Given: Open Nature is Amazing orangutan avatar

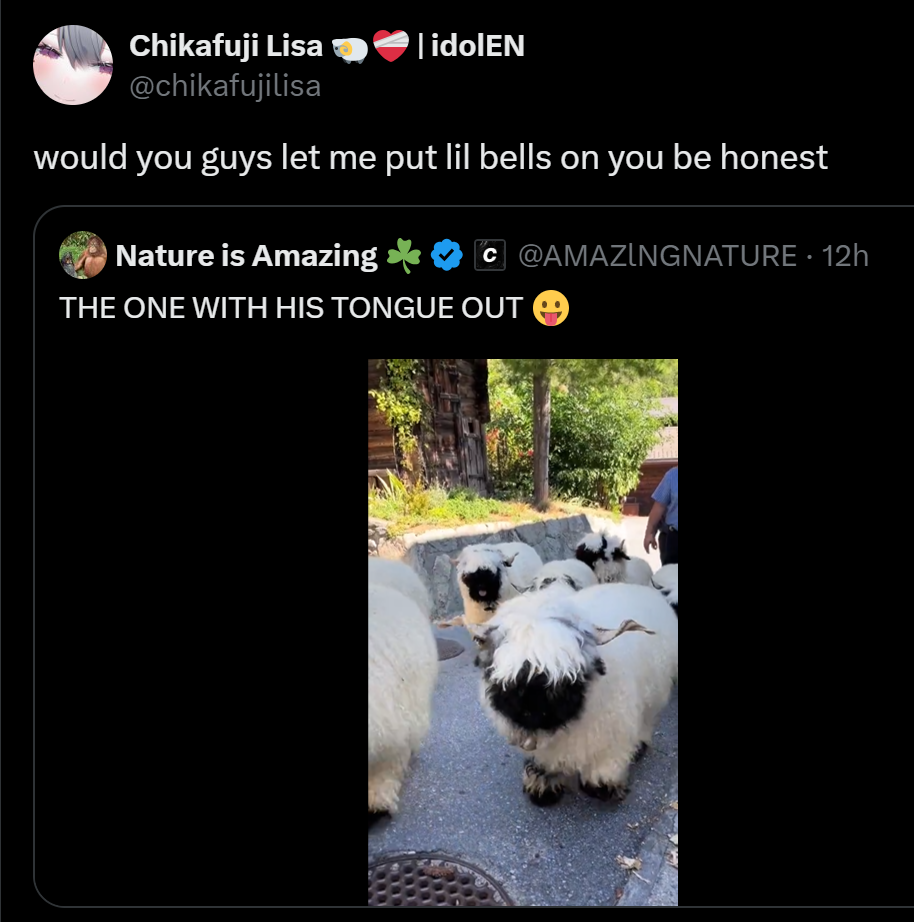Looking at the screenshot, I should [83, 255].
